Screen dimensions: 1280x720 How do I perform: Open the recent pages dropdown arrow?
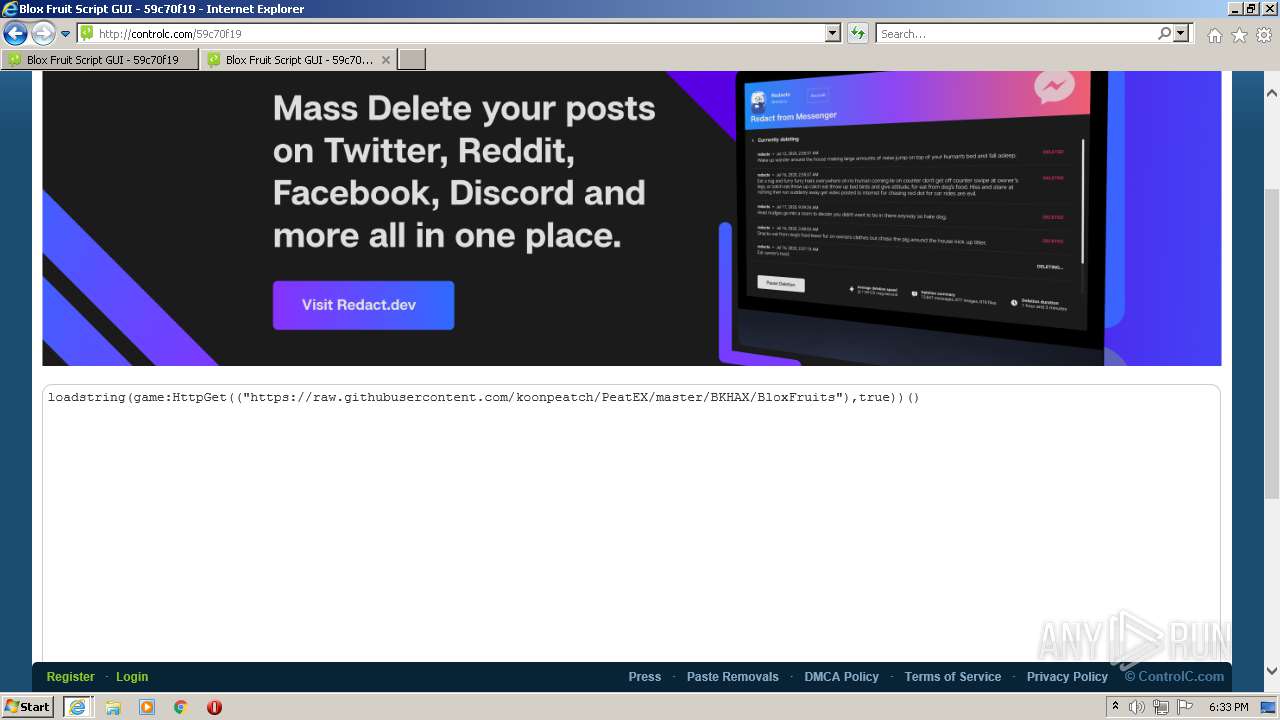click(66, 34)
